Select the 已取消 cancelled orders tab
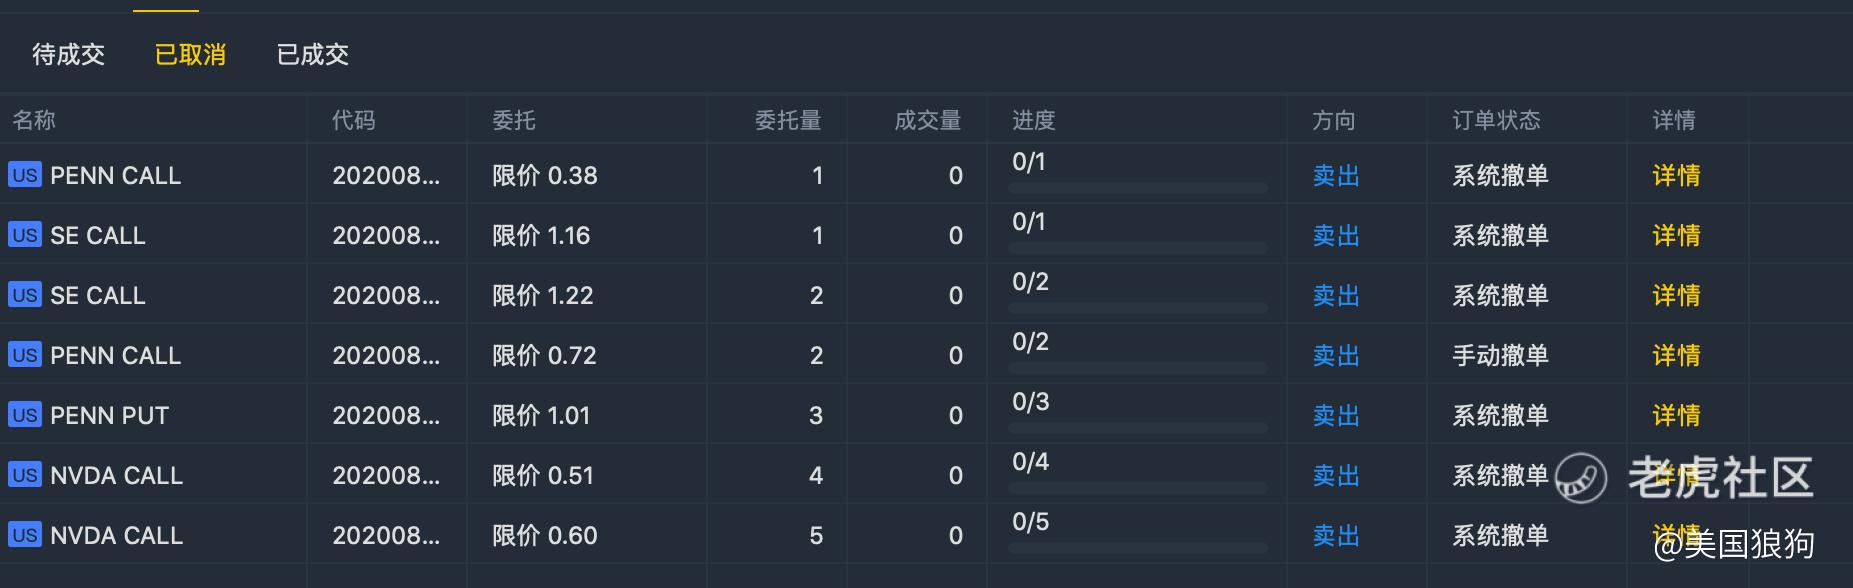Screen dimensions: 1853x588 (190, 54)
